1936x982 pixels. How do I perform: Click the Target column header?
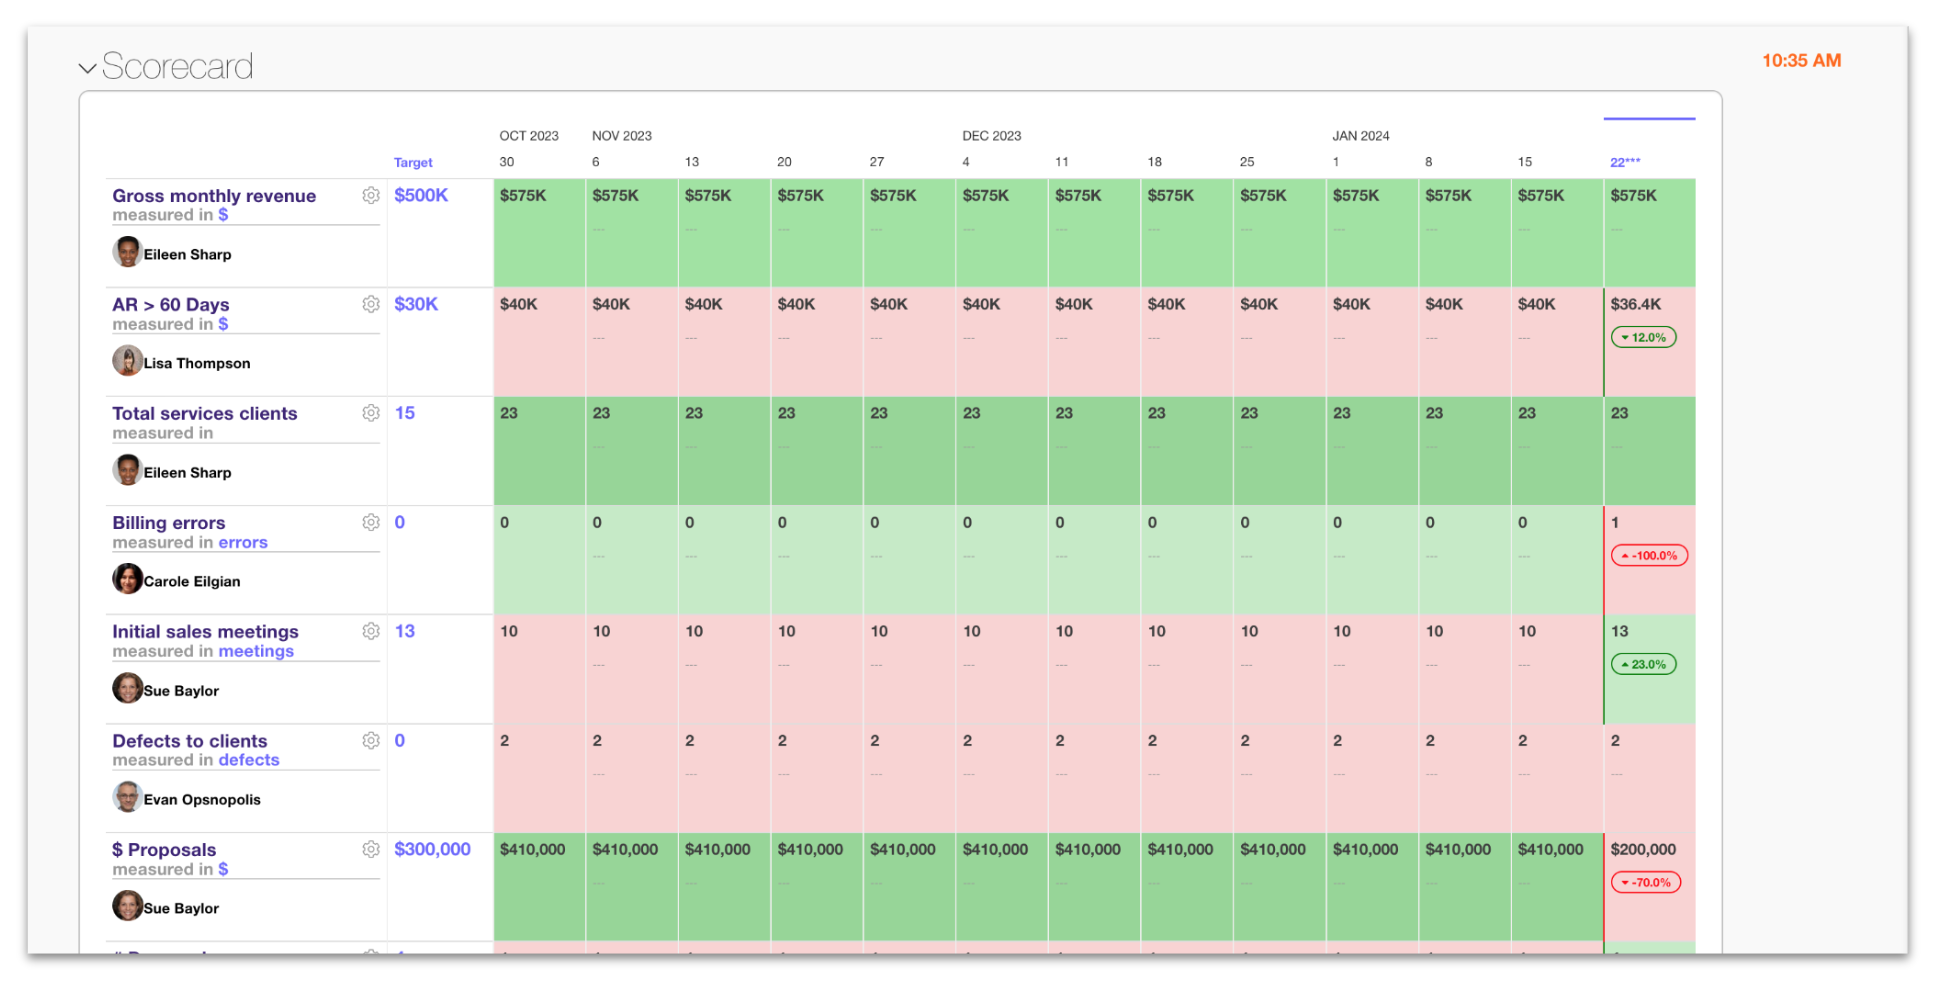(x=413, y=162)
